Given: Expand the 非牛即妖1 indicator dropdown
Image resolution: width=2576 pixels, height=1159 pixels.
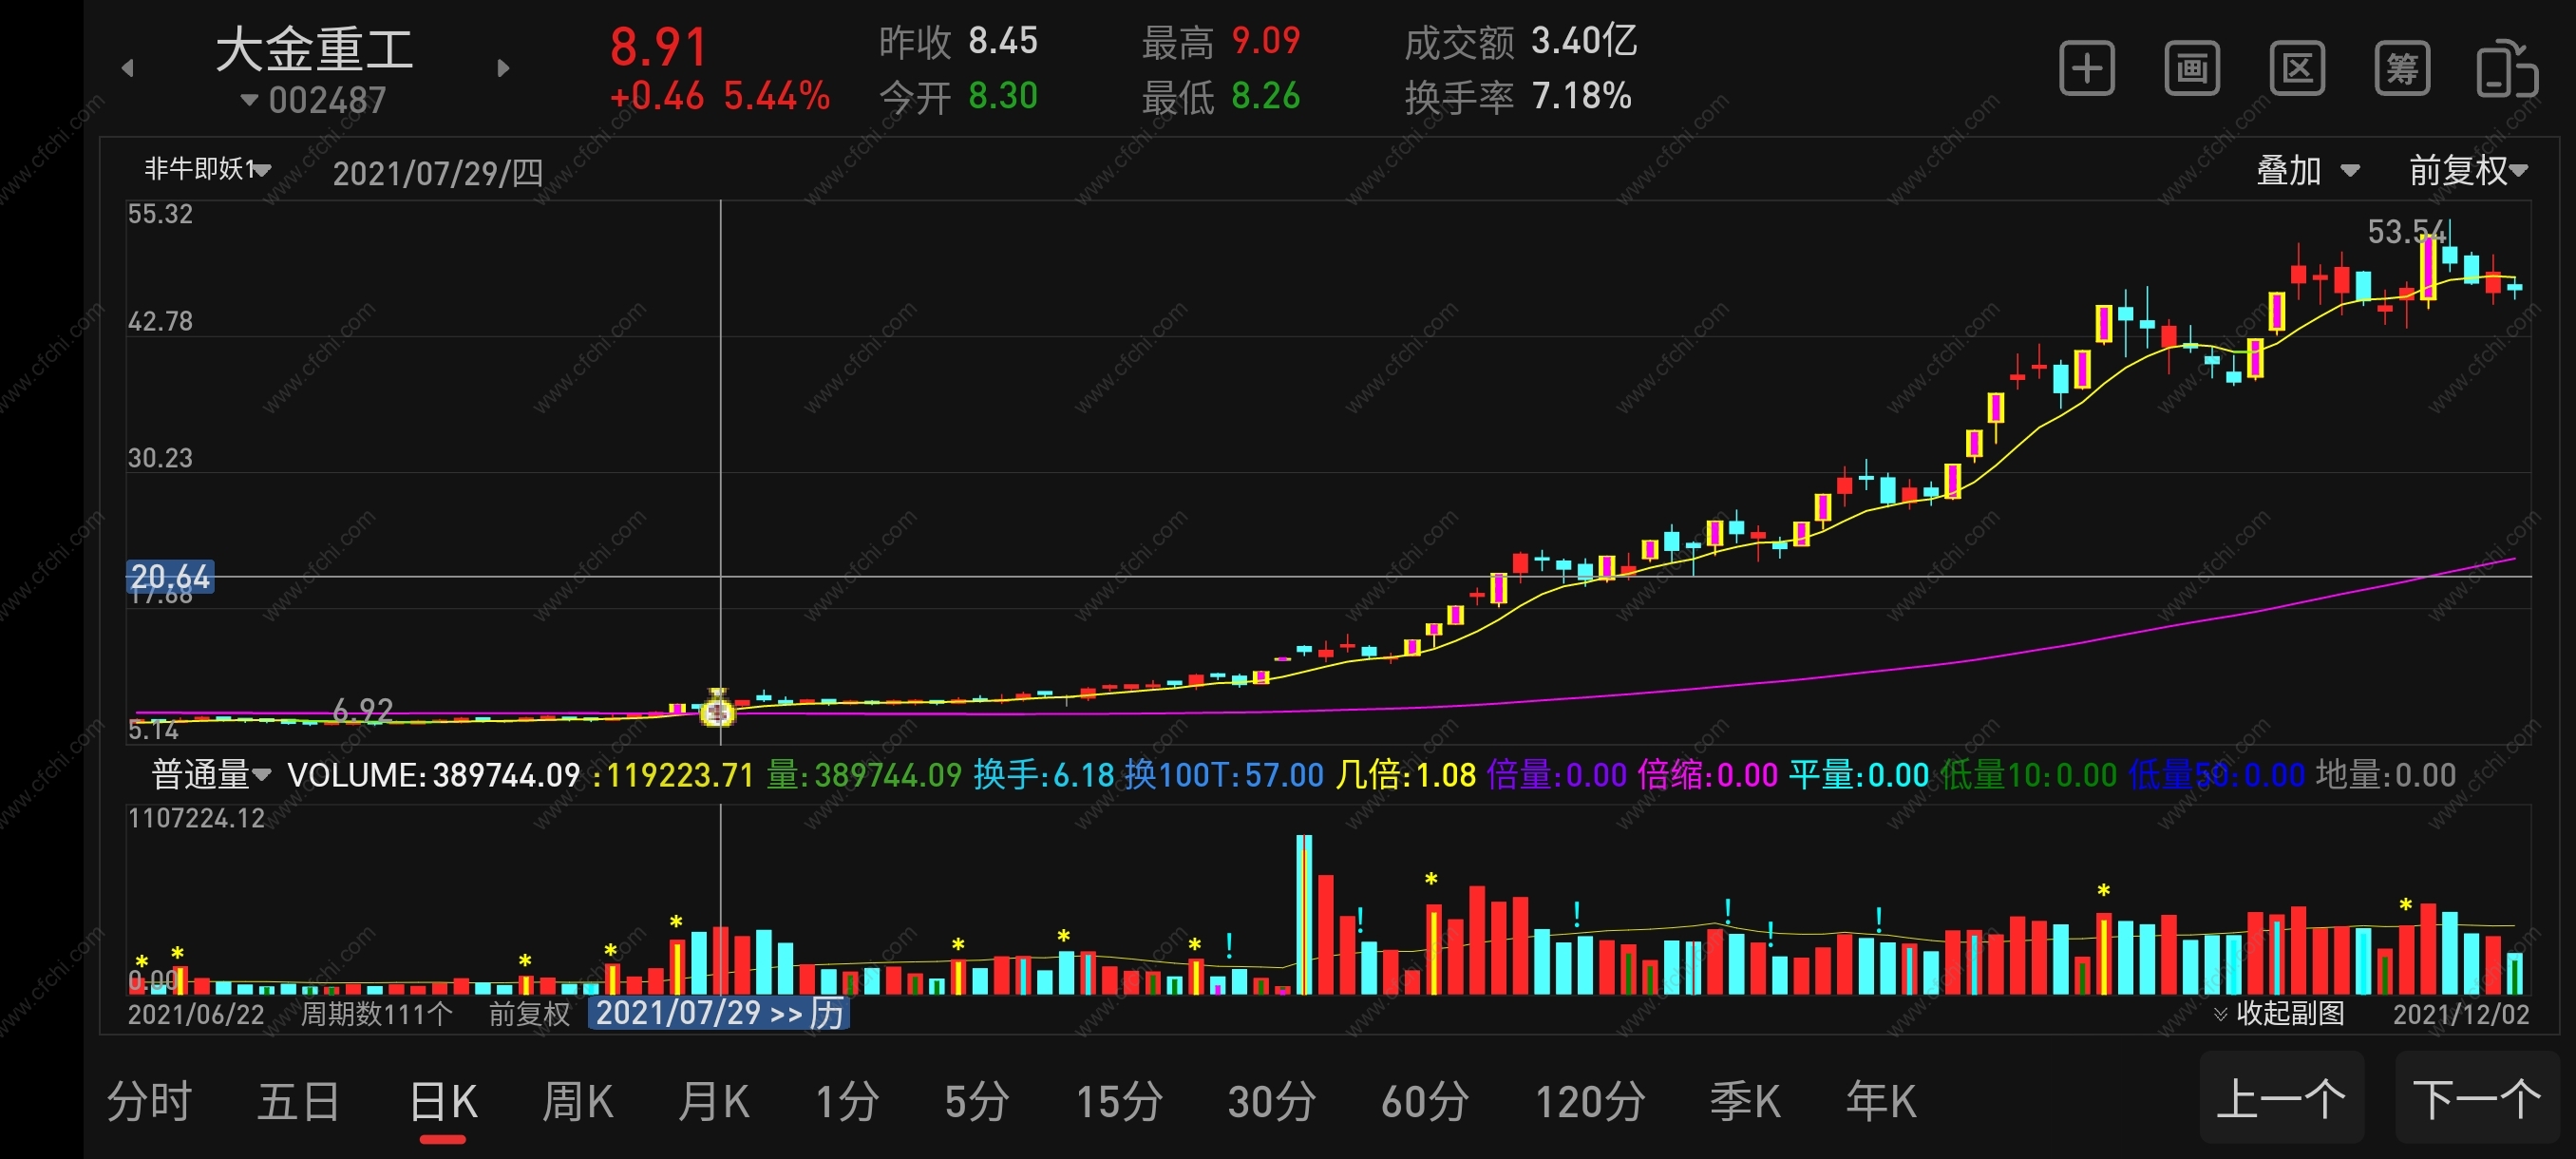Looking at the screenshot, I should click(207, 169).
